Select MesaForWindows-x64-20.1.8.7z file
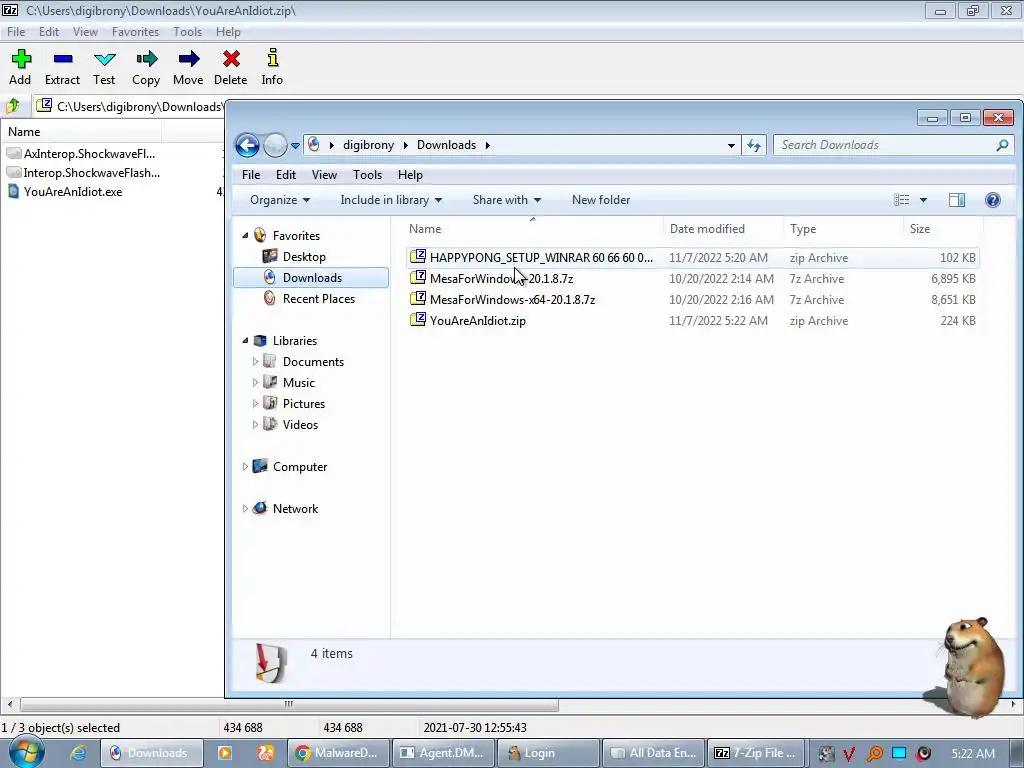 (x=513, y=300)
